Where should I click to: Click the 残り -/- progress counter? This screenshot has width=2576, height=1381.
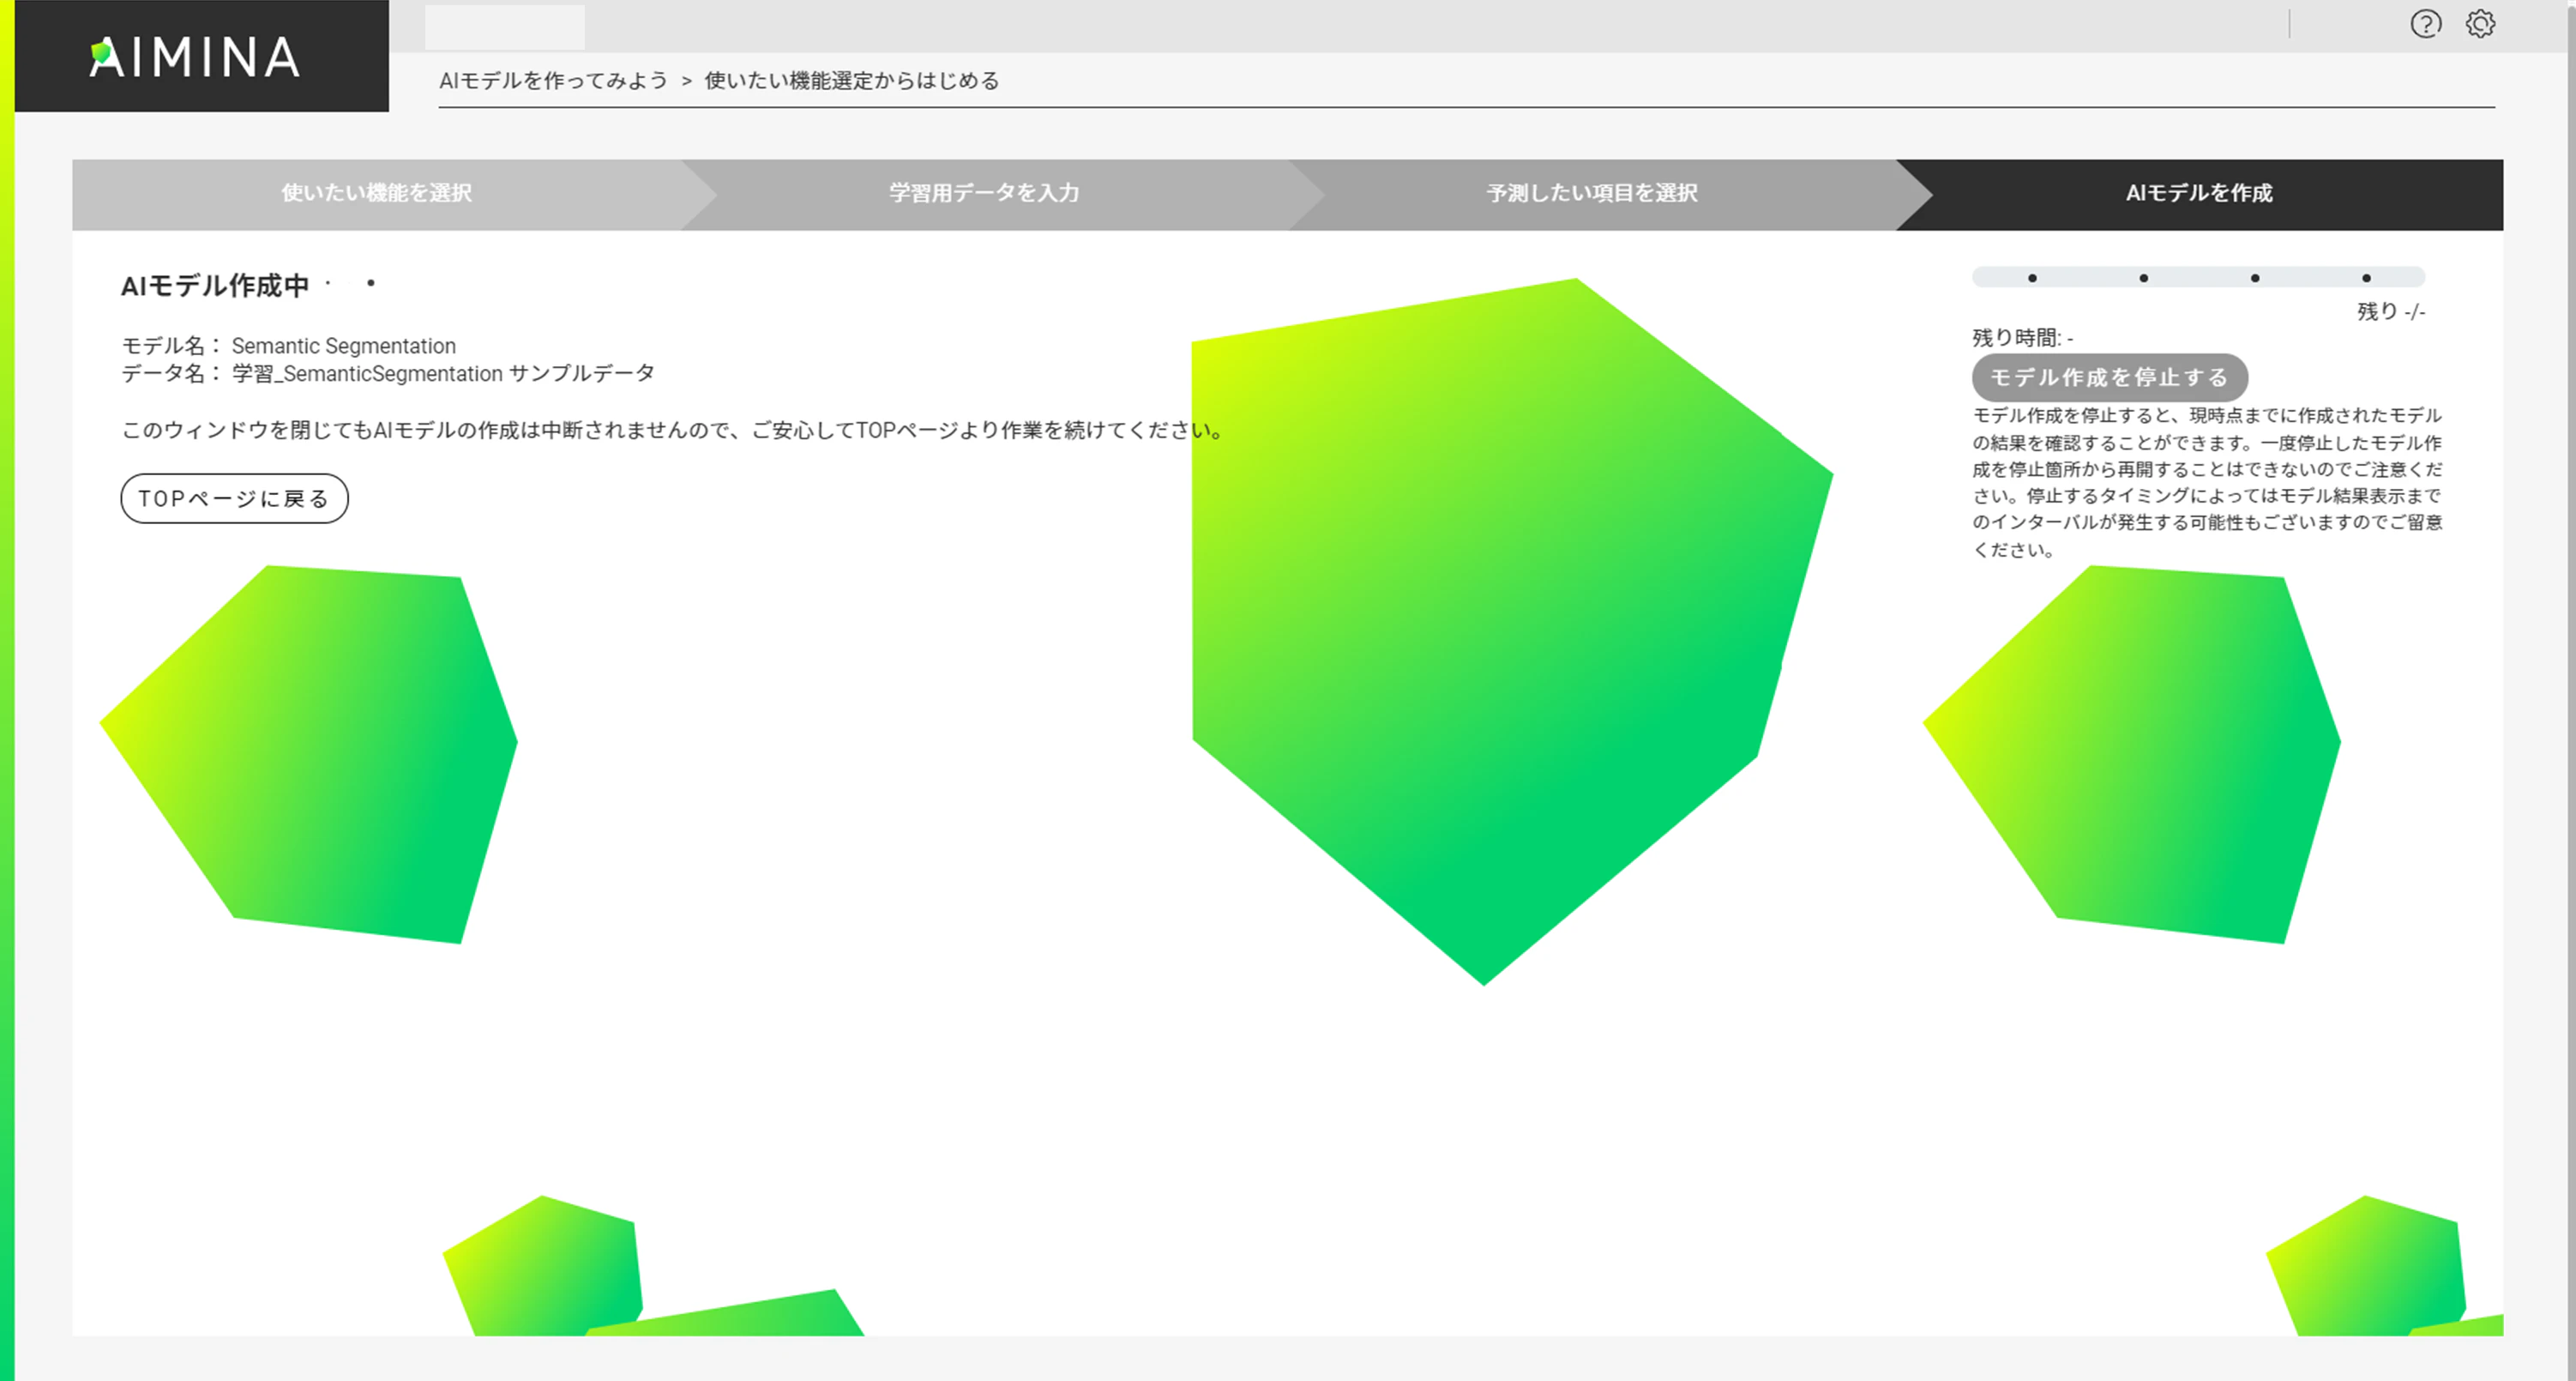tap(2390, 312)
